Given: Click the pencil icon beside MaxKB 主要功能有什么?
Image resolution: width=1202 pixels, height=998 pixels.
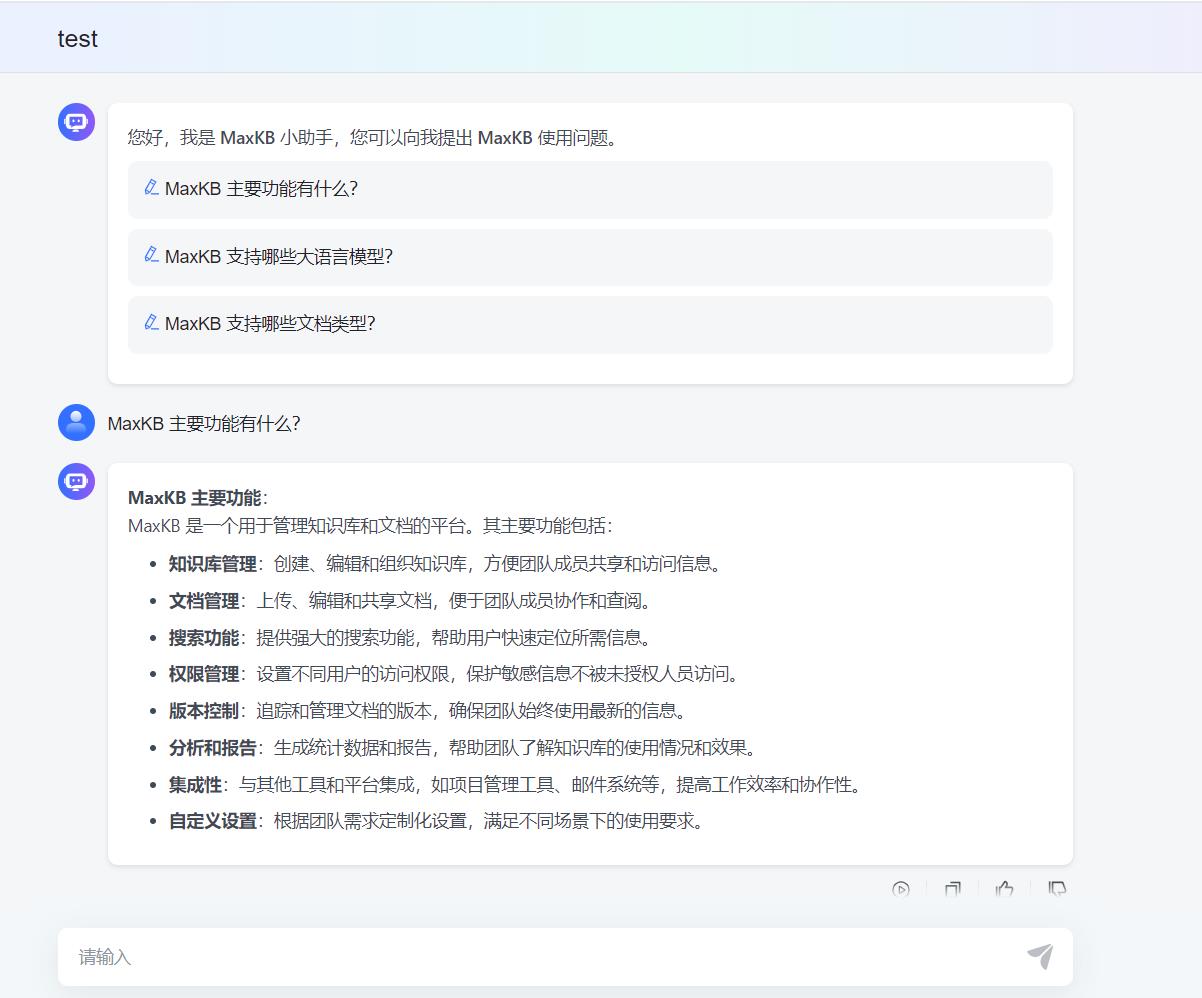Looking at the screenshot, I should click(x=151, y=187).
